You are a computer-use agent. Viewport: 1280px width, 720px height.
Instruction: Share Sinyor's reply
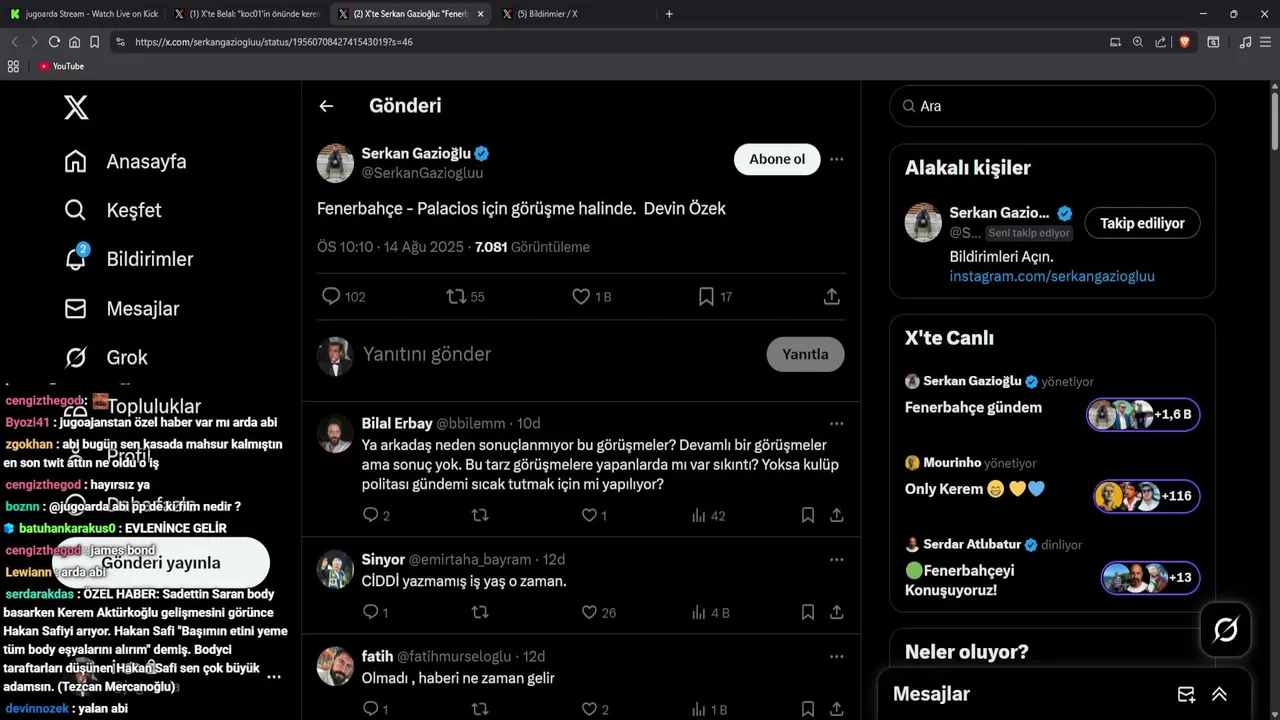point(837,612)
